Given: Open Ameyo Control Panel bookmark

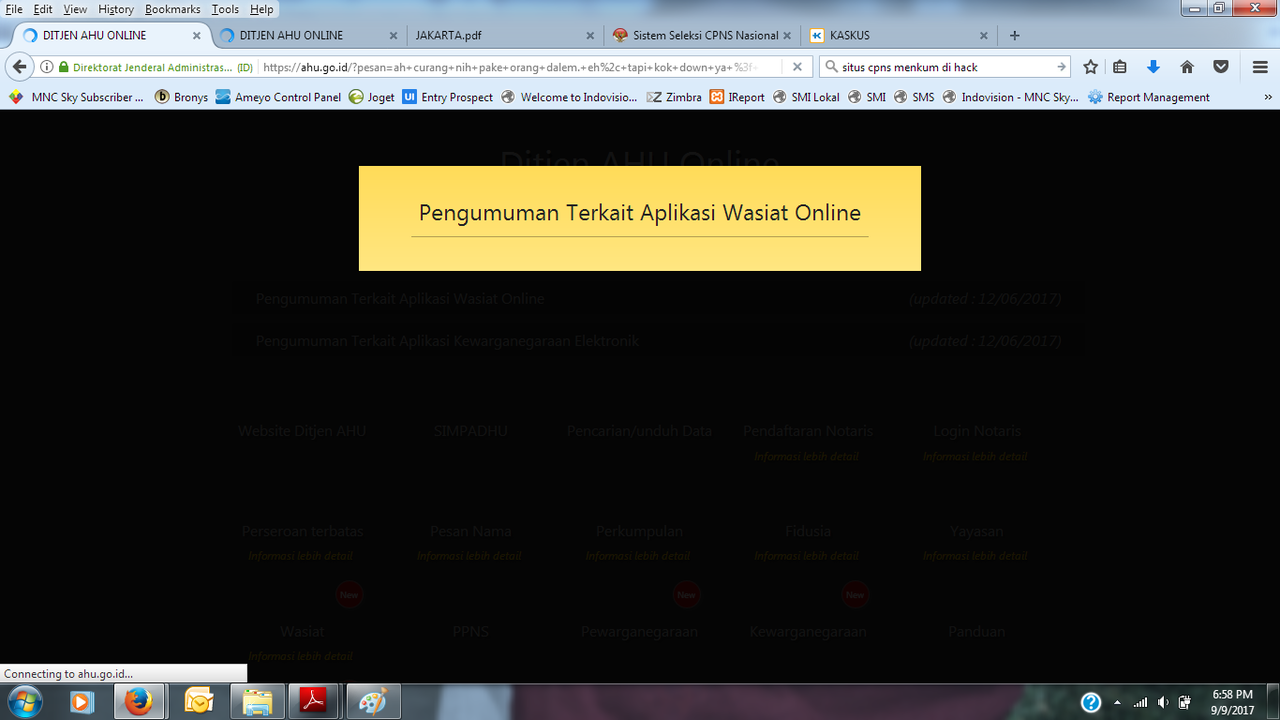Looking at the screenshot, I should pyautogui.click(x=279, y=97).
